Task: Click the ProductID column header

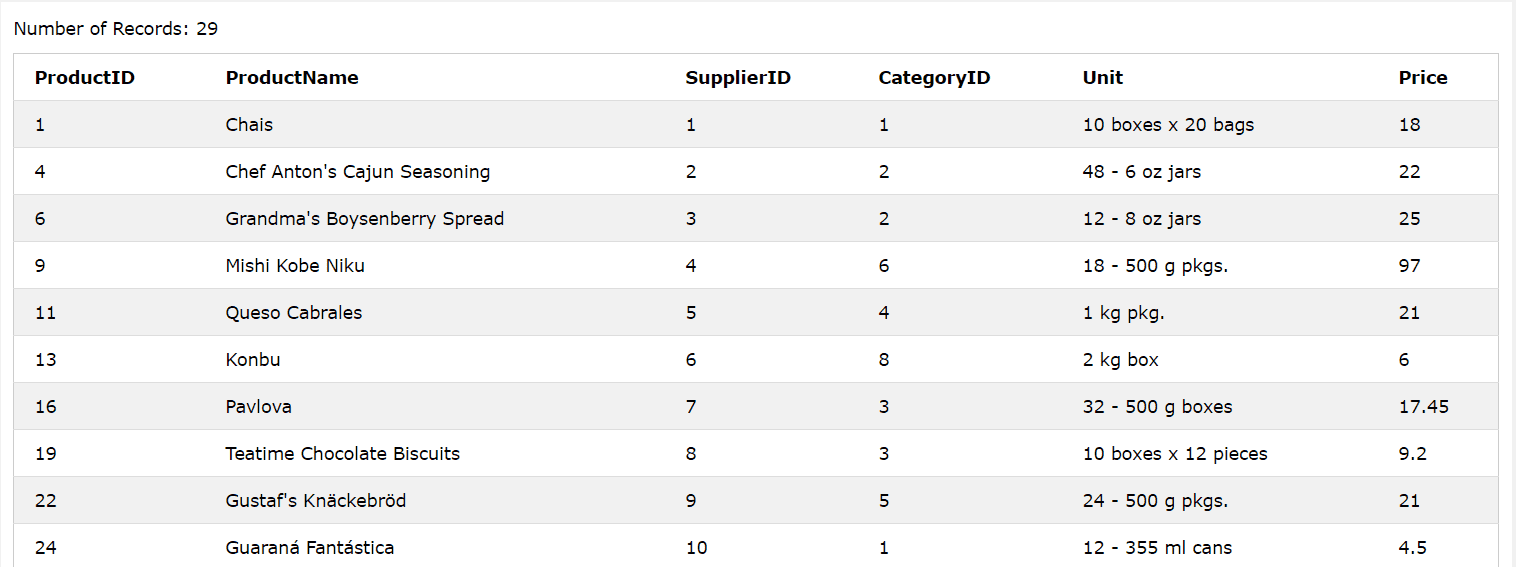Action: pyautogui.click(x=85, y=78)
